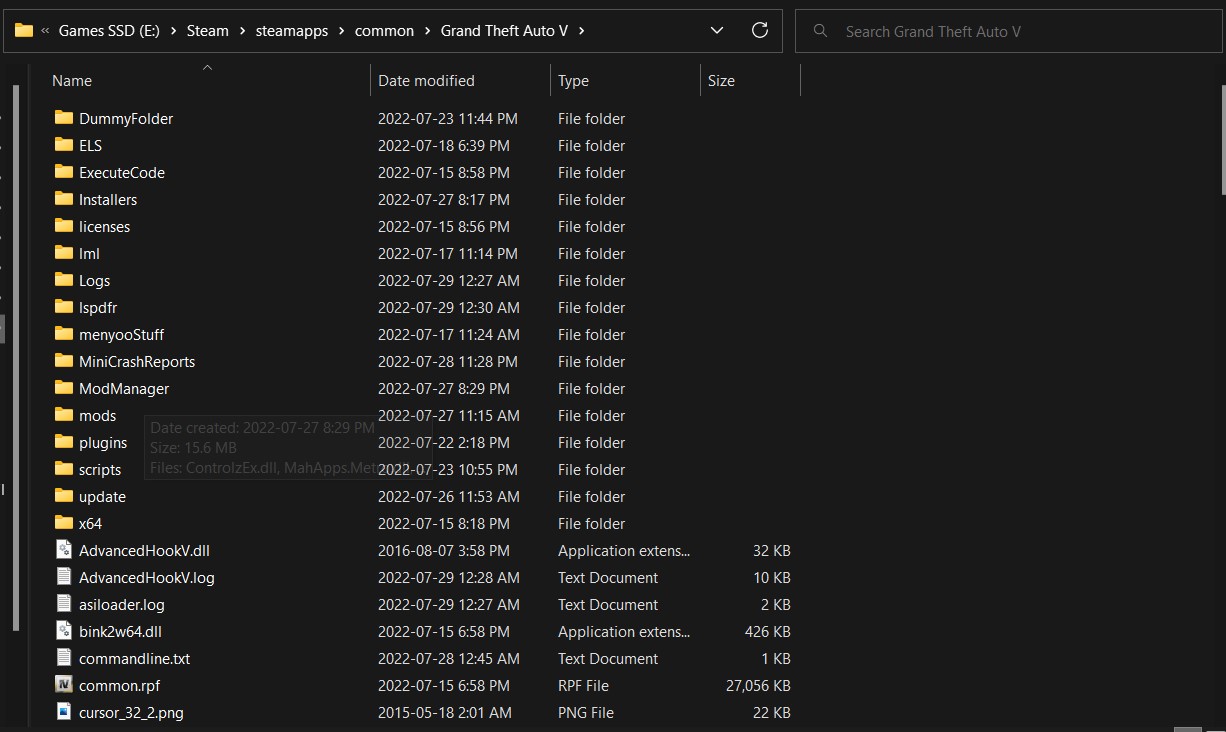Expand chevron after Steam in path
The height and width of the screenshot is (732, 1226).
(x=241, y=31)
